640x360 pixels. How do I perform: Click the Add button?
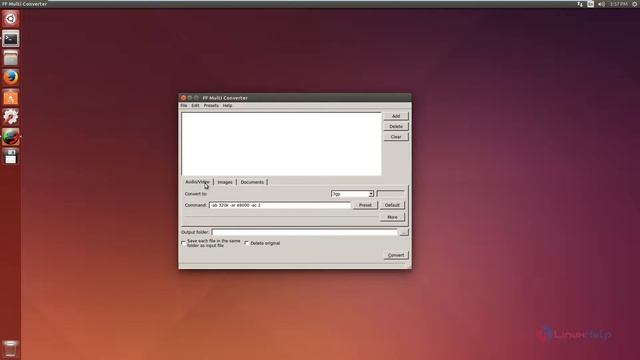point(396,116)
